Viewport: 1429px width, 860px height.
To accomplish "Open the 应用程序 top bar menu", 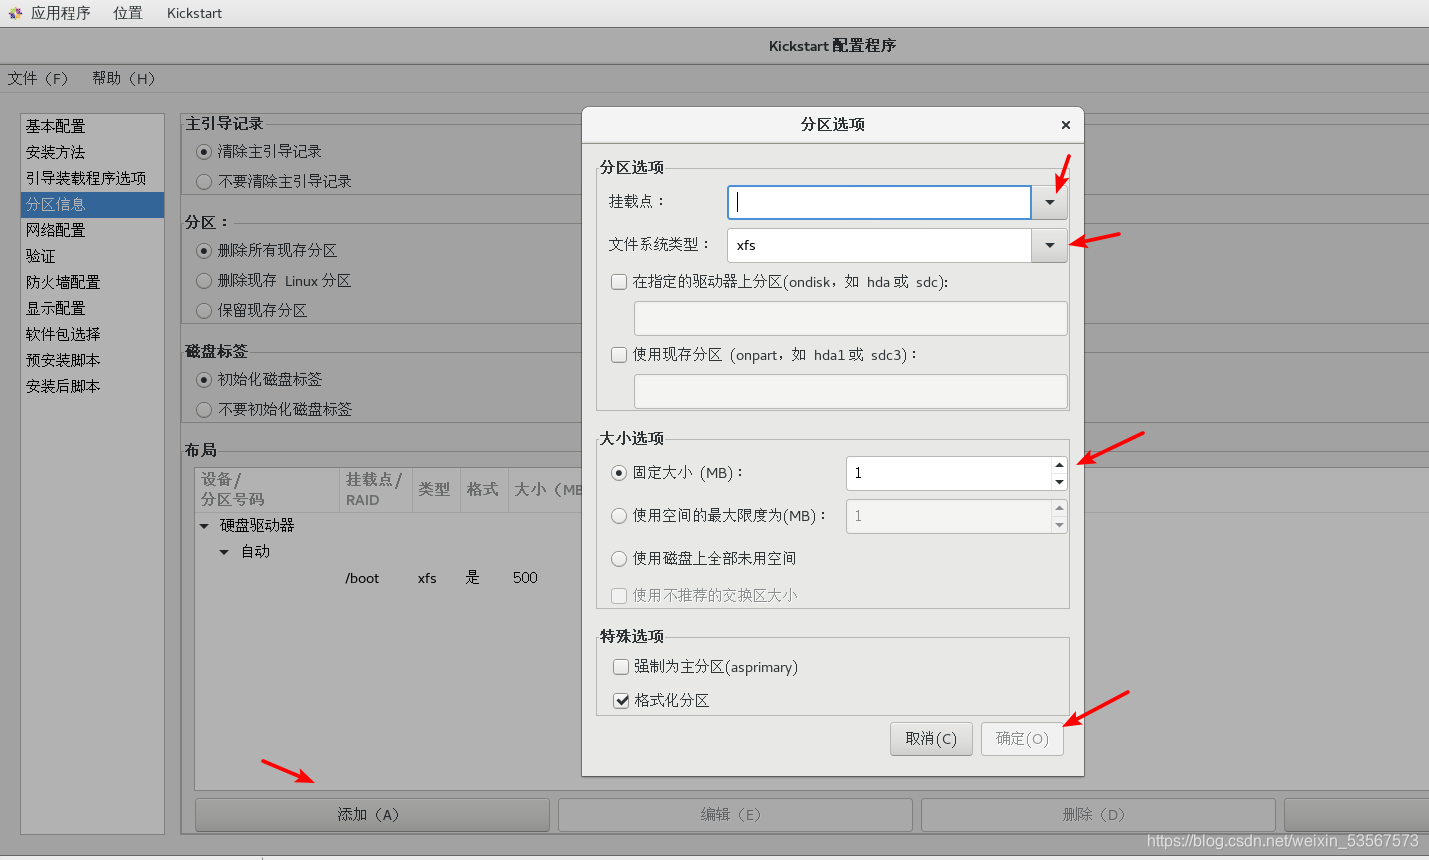I will (x=61, y=13).
